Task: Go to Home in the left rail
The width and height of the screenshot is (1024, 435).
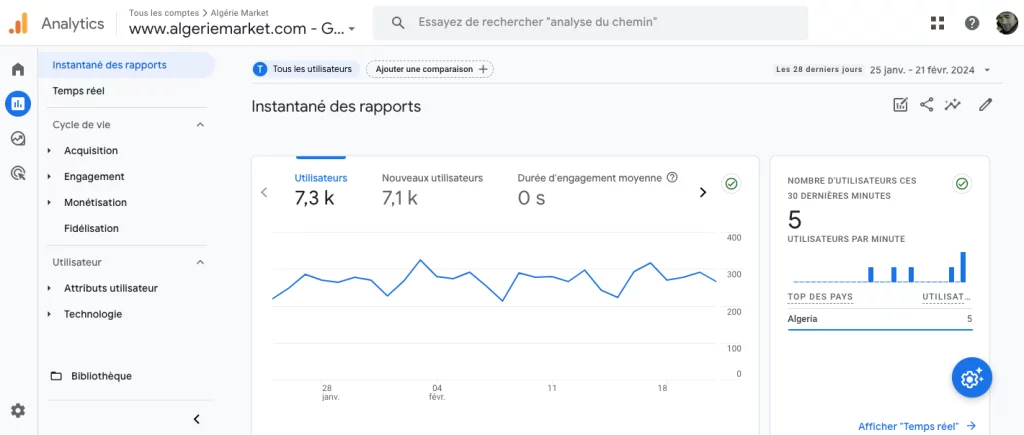Action: [x=18, y=69]
